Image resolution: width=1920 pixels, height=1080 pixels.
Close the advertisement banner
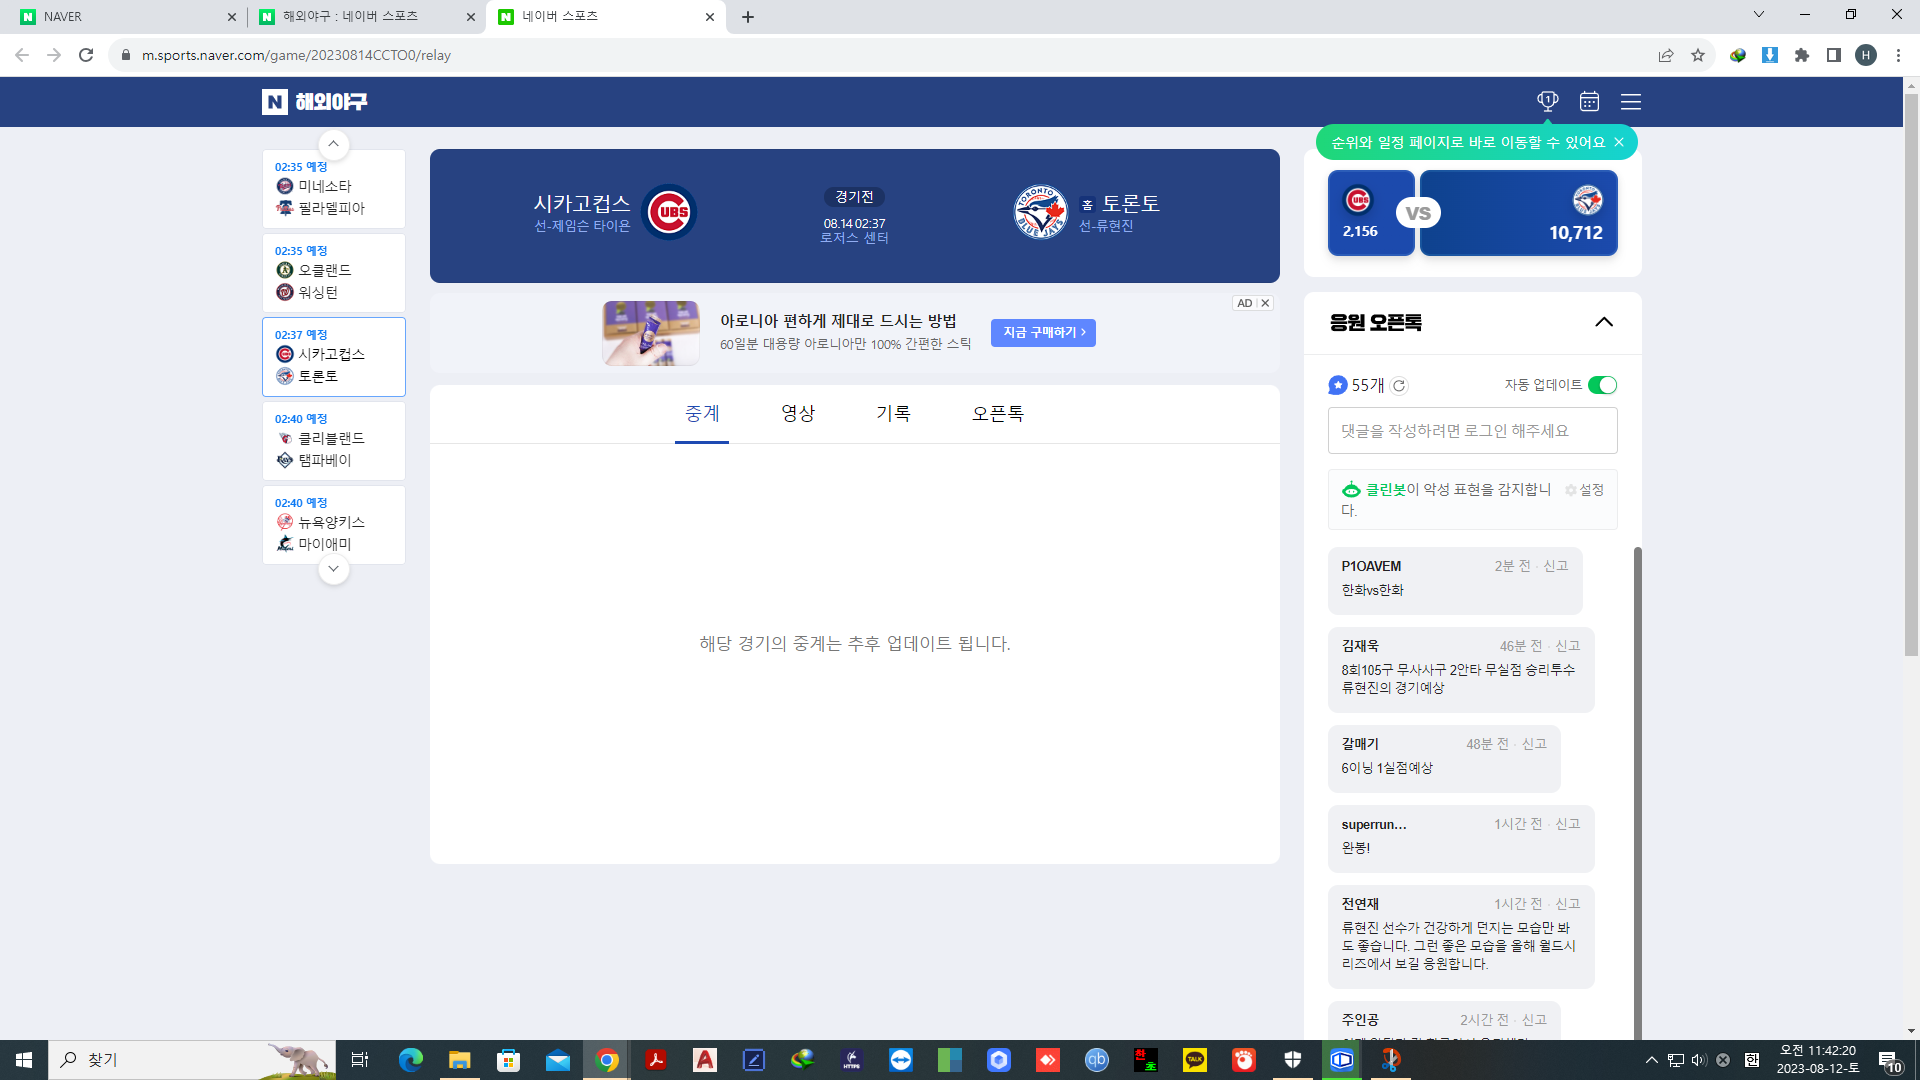point(1265,303)
